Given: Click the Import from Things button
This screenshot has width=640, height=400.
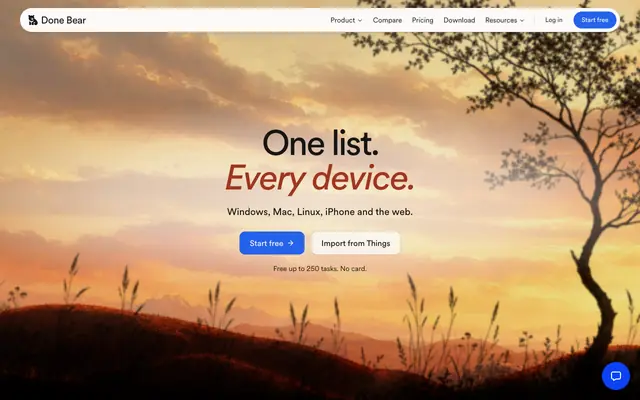Looking at the screenshot, I should coord(356,243).
